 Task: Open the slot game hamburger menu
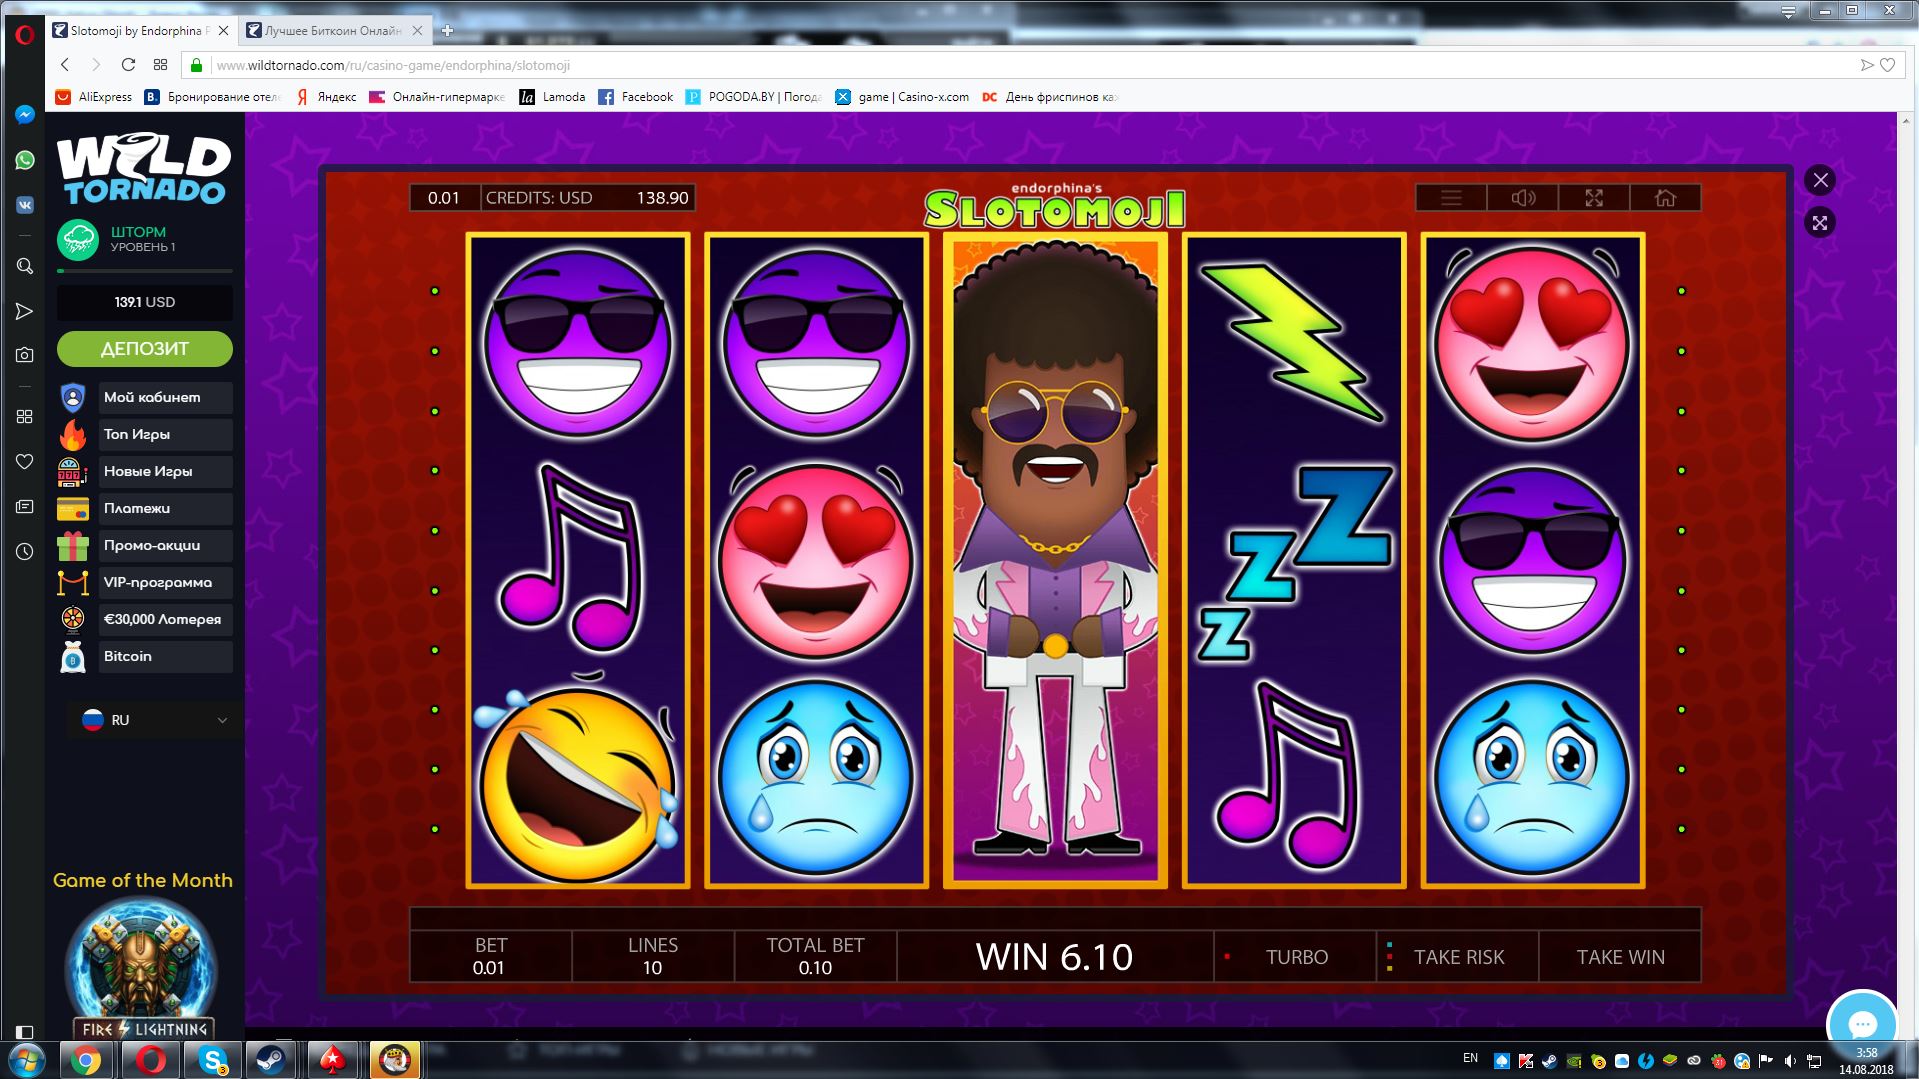(x=1451, y=198)
